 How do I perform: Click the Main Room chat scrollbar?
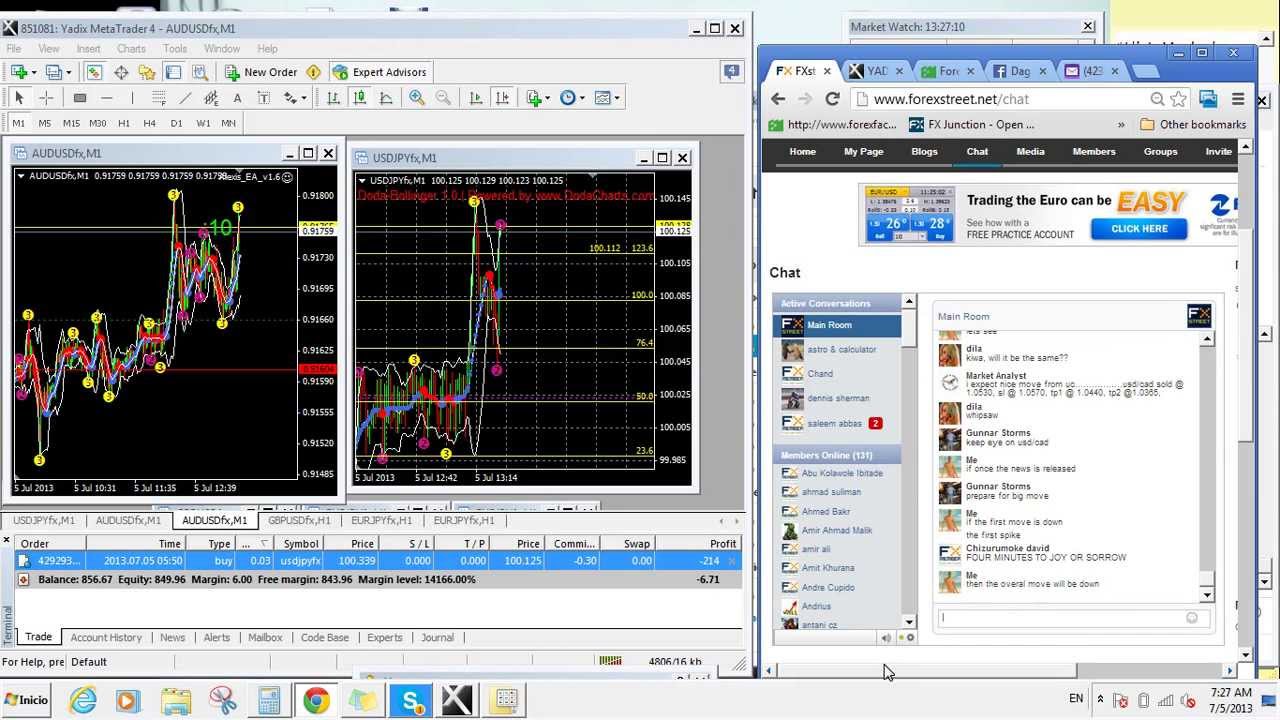click(x=1208, y=467)
